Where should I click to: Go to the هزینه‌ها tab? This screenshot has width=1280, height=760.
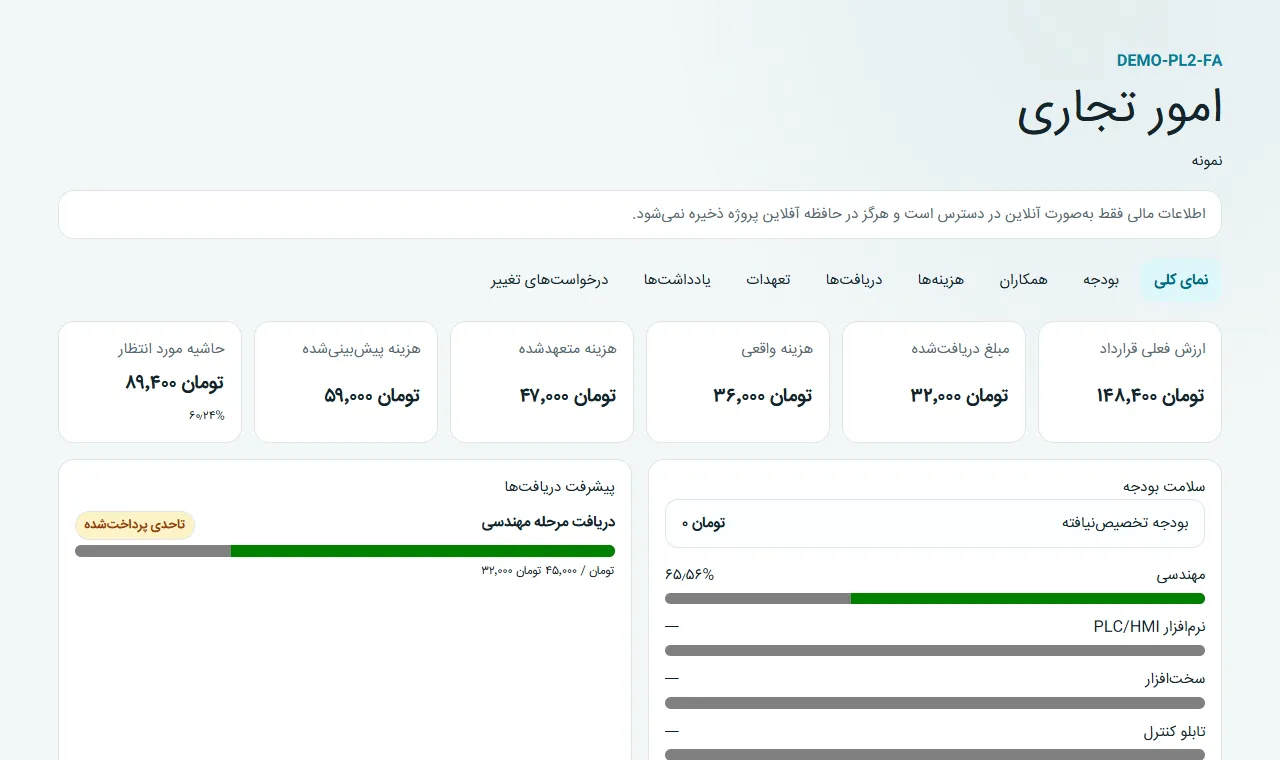tap(941, 280)
